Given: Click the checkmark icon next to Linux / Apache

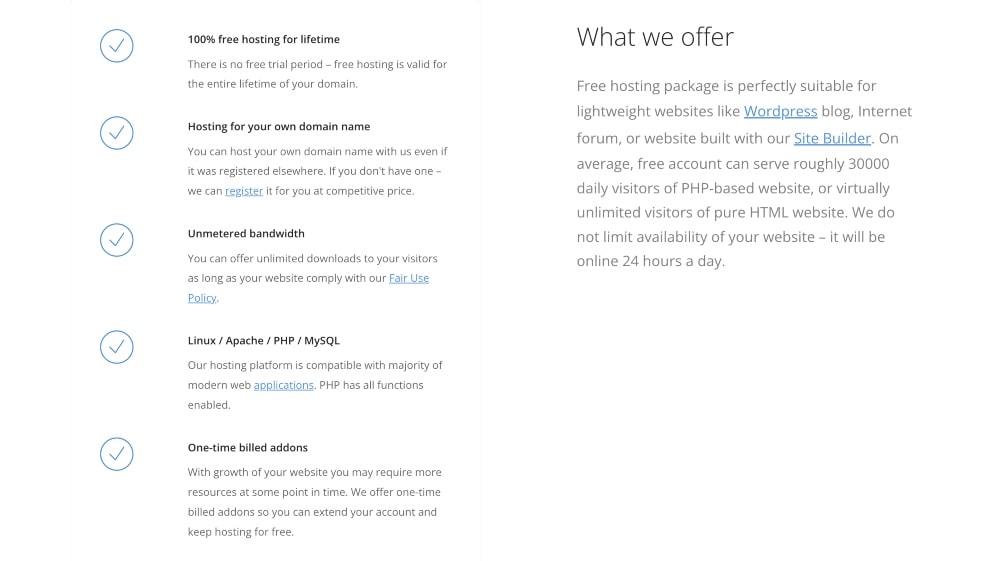Looking at the screenshot, I should point(116,347).
